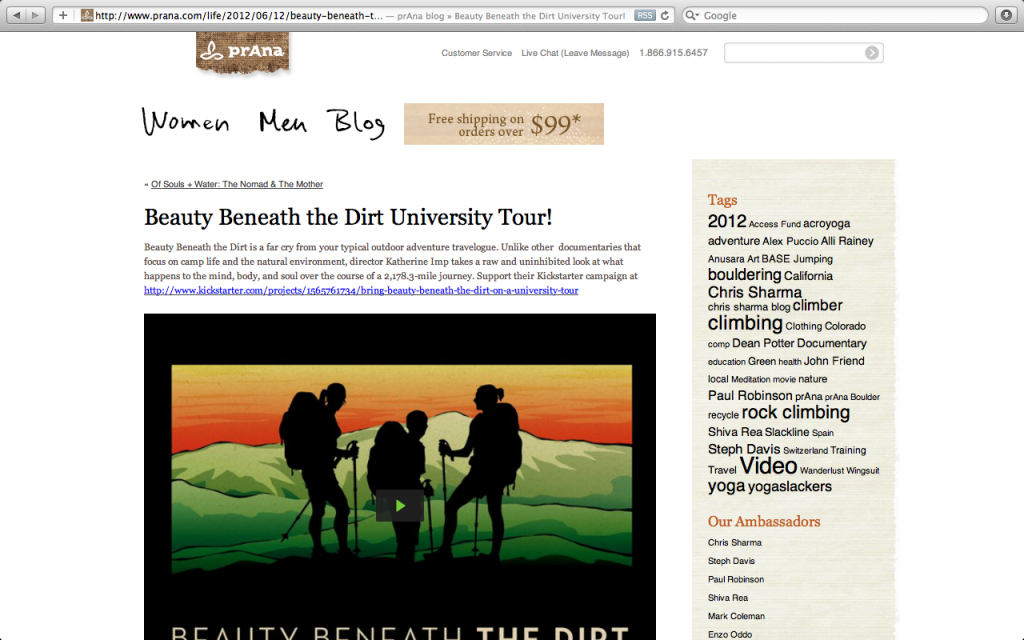Click the site search input field
Viewport: 1024px width, 640px height.
pos(794,53)
